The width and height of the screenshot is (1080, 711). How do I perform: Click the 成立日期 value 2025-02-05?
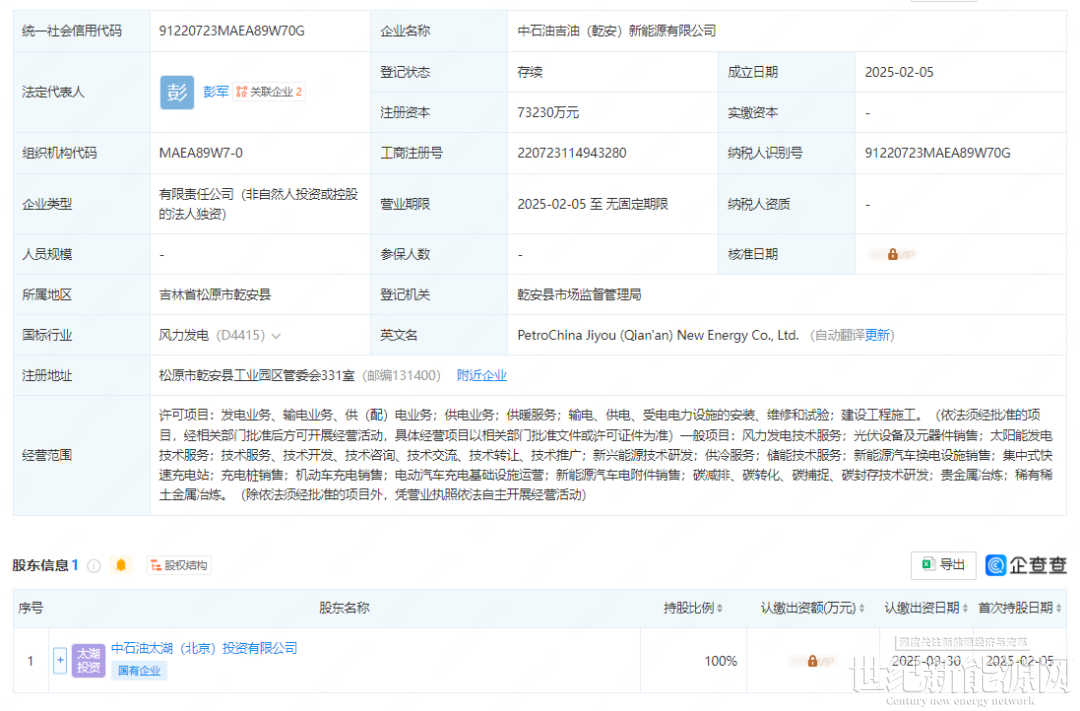[899, 72]
